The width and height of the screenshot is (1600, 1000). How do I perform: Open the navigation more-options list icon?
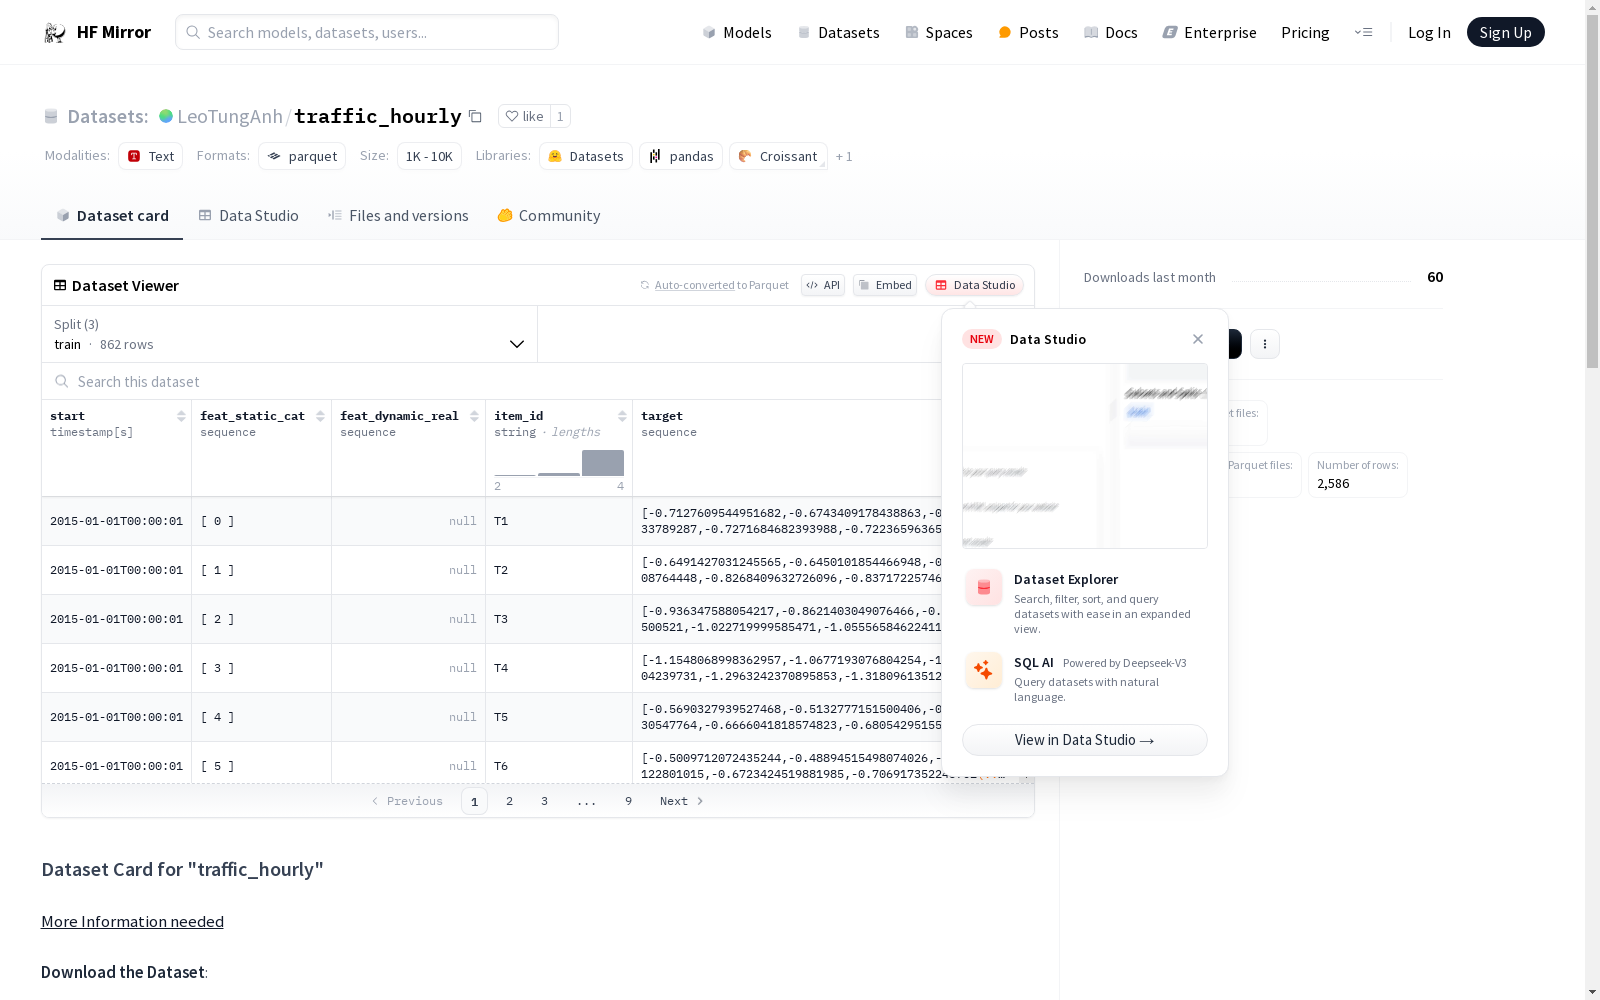tap(1363, 32)
